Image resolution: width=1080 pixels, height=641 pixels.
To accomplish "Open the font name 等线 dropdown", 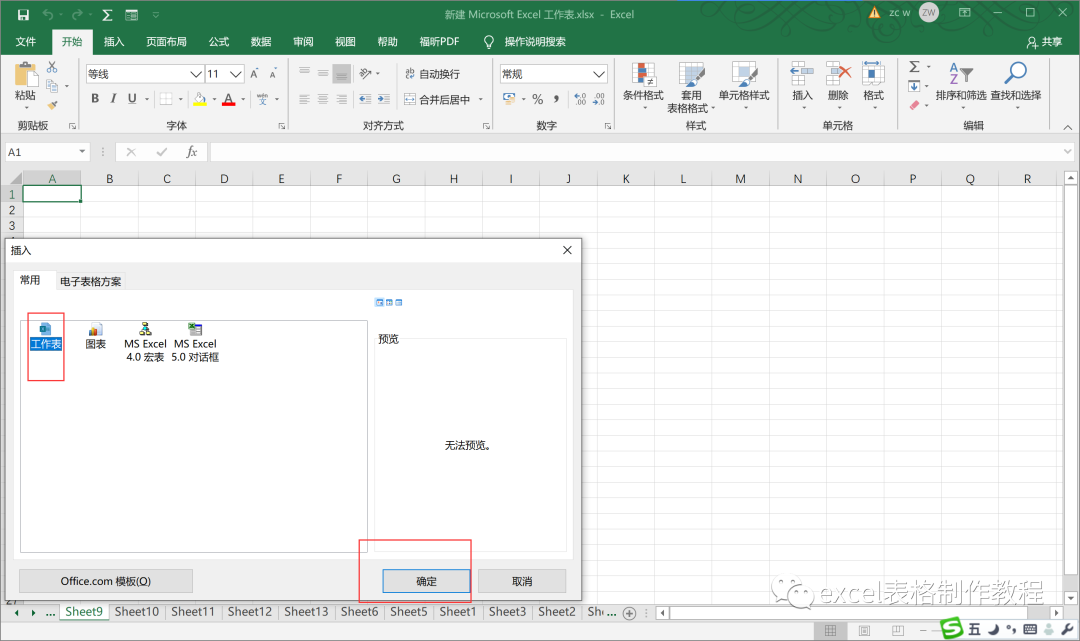I will [196, 74].
